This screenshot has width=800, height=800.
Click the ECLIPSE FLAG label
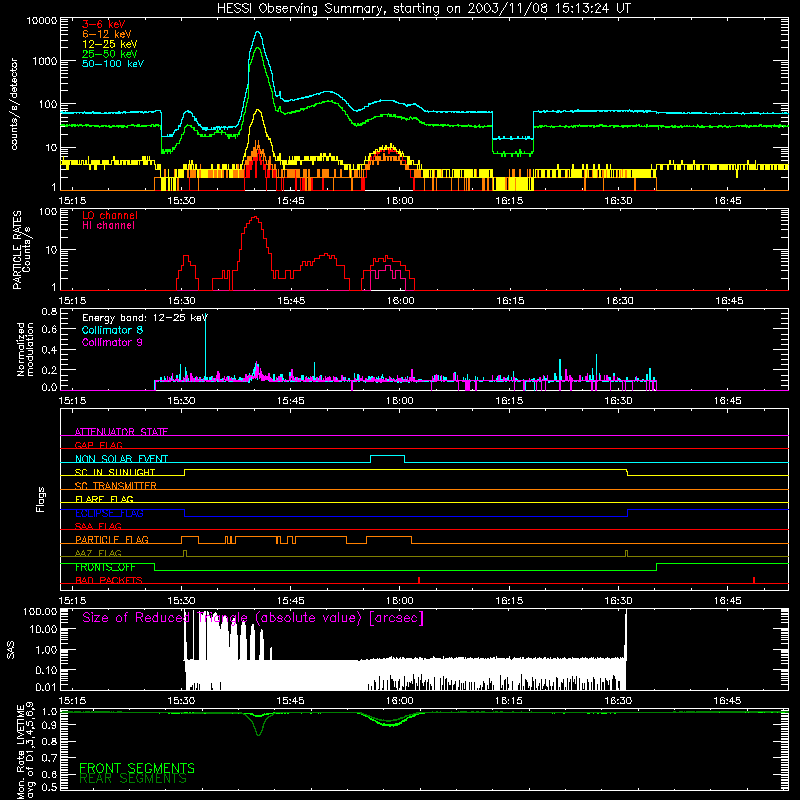(x=109, y=513)
